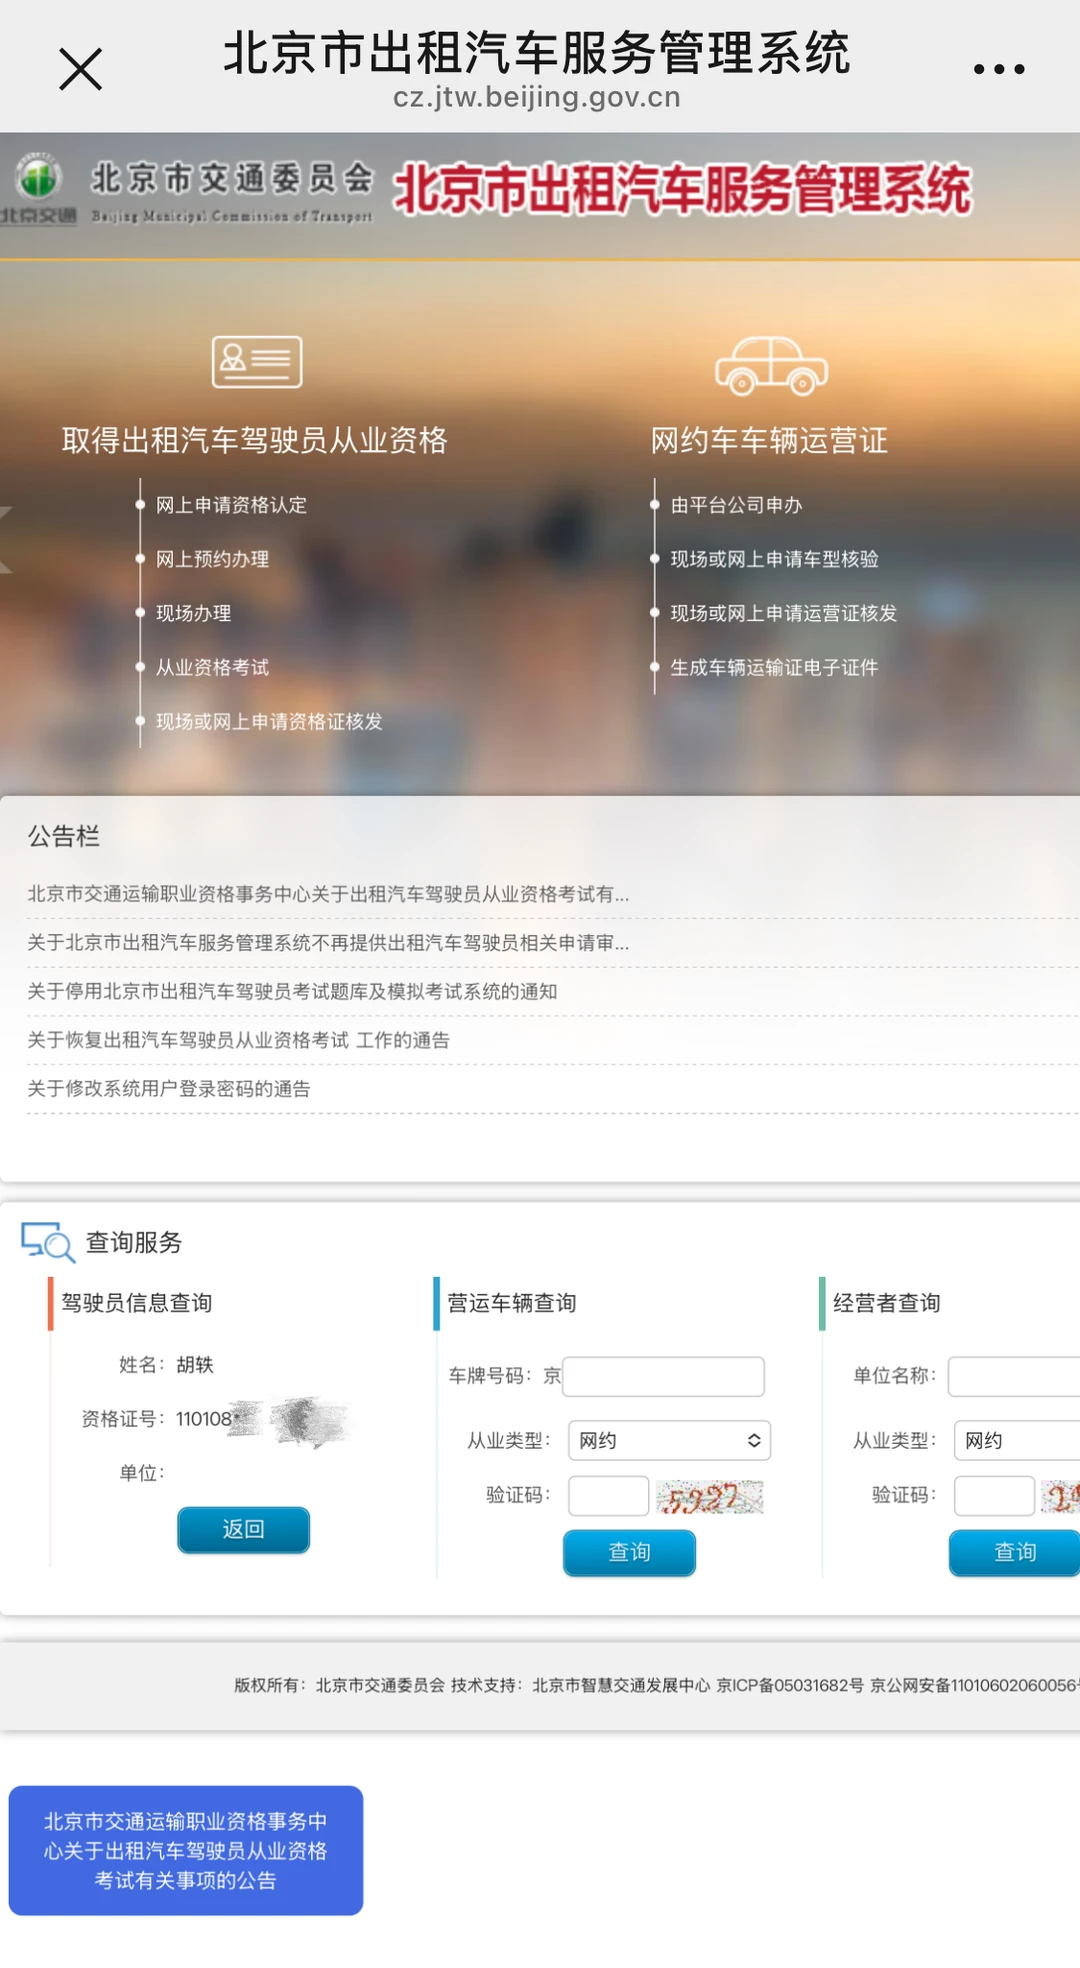The image size is (1080, 1968).
Task: Click the URL cz.jtw.beijing.gov.cn
Action: [x=537, y=97]
